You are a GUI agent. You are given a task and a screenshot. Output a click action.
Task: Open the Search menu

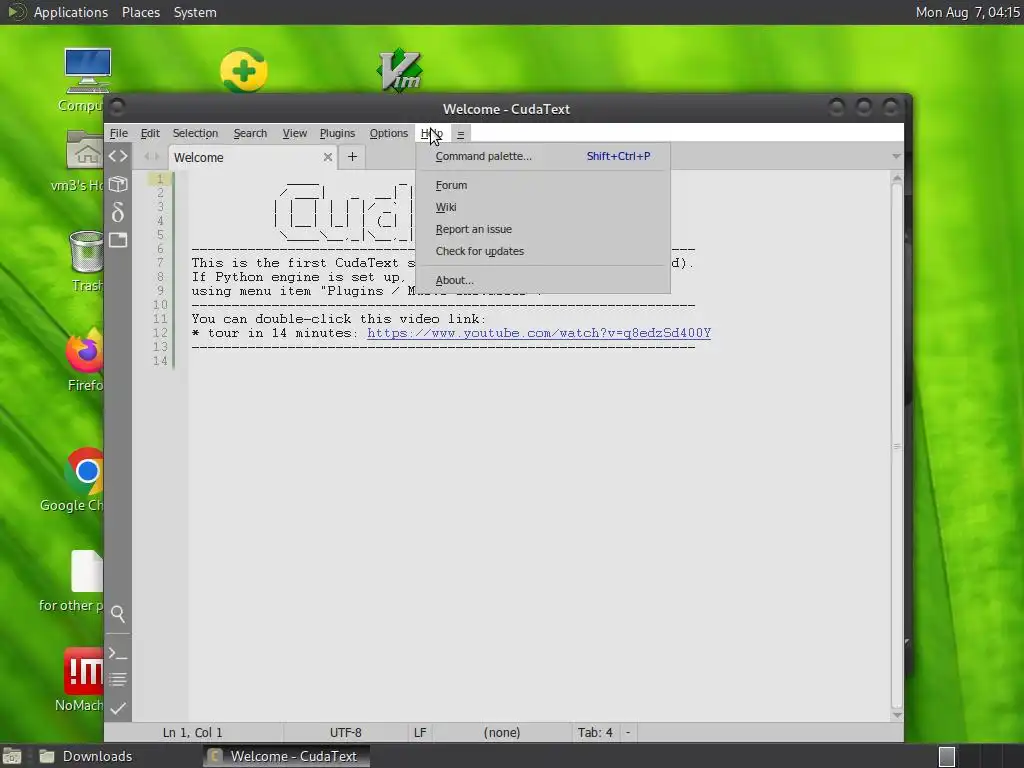pyautogui.click(x=250, y=133)
